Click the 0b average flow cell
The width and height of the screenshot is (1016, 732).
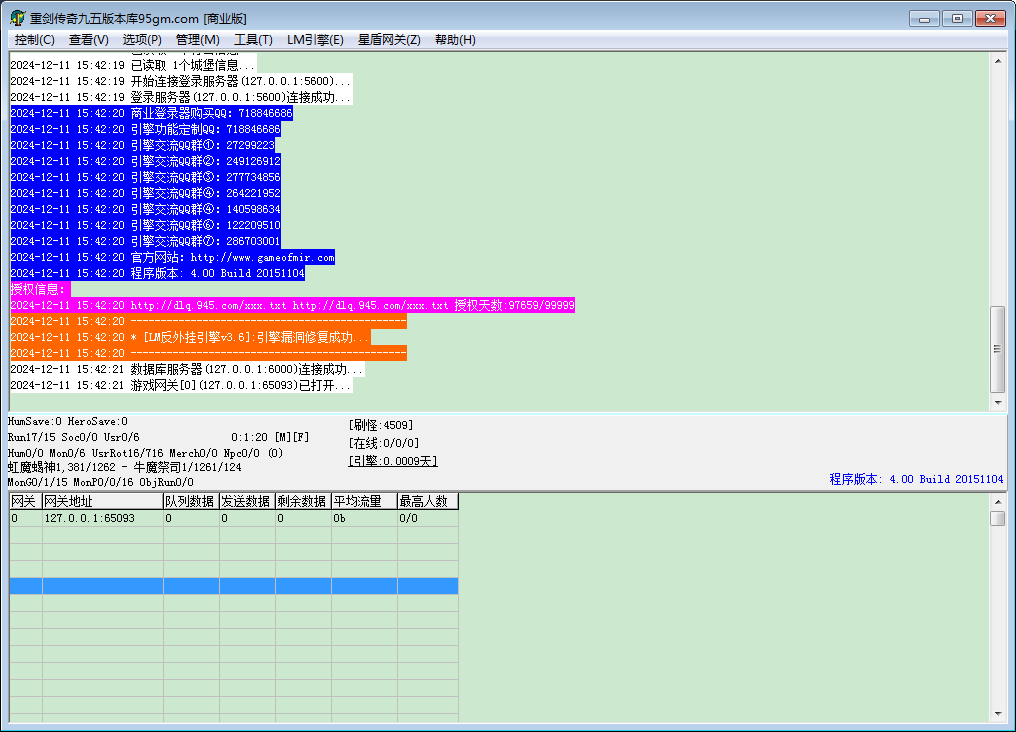pos(364,518)
